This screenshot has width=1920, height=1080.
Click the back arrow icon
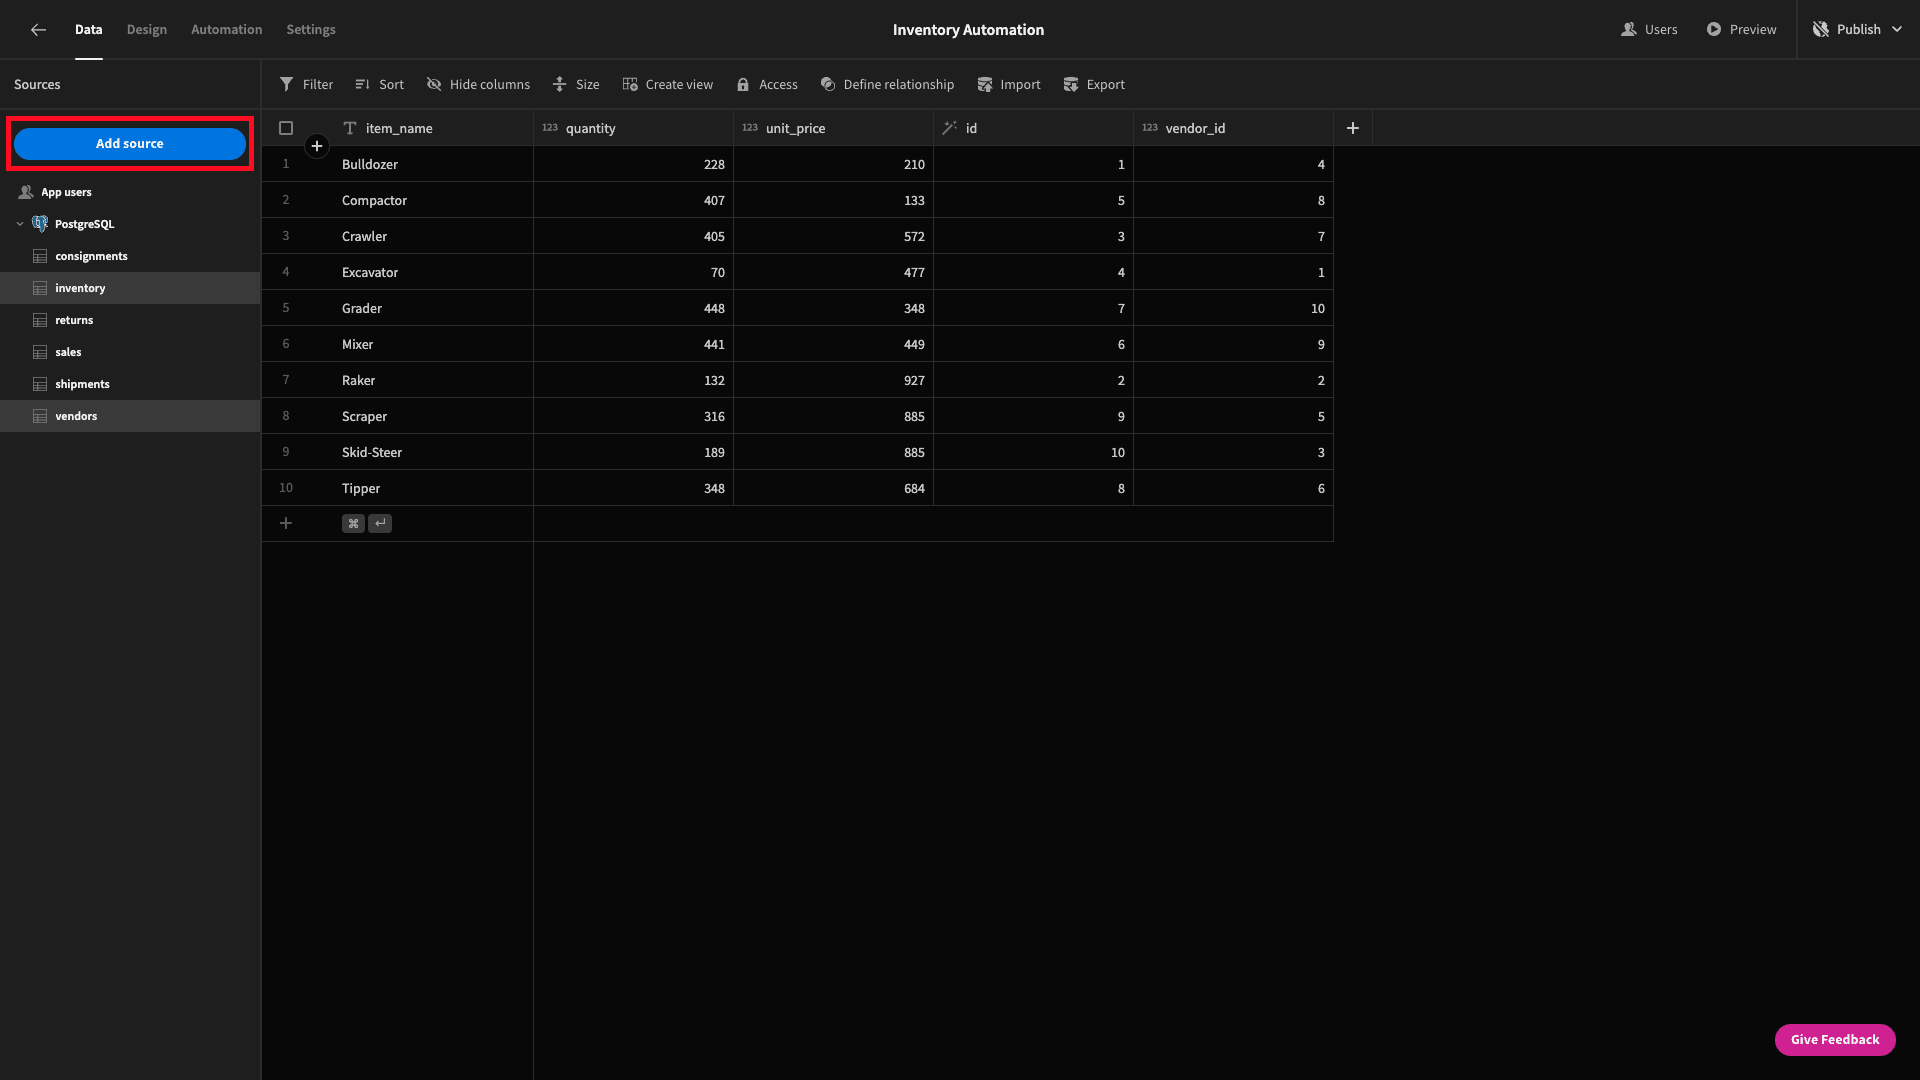(x=38, y=30)
